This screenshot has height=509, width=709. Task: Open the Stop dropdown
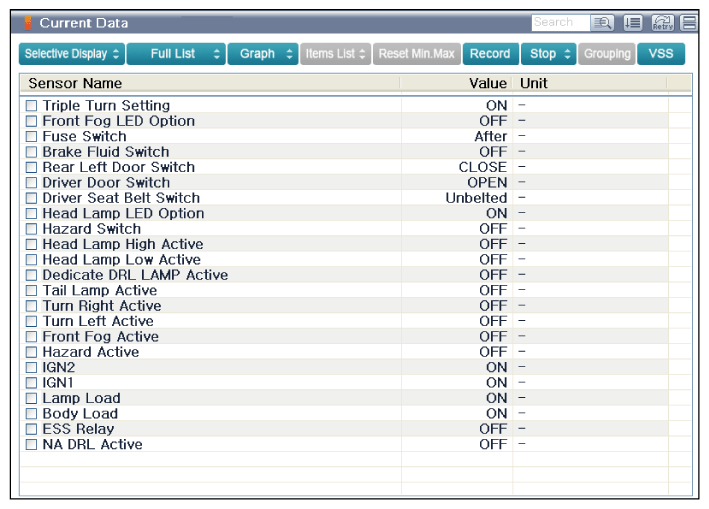point(548,54)
